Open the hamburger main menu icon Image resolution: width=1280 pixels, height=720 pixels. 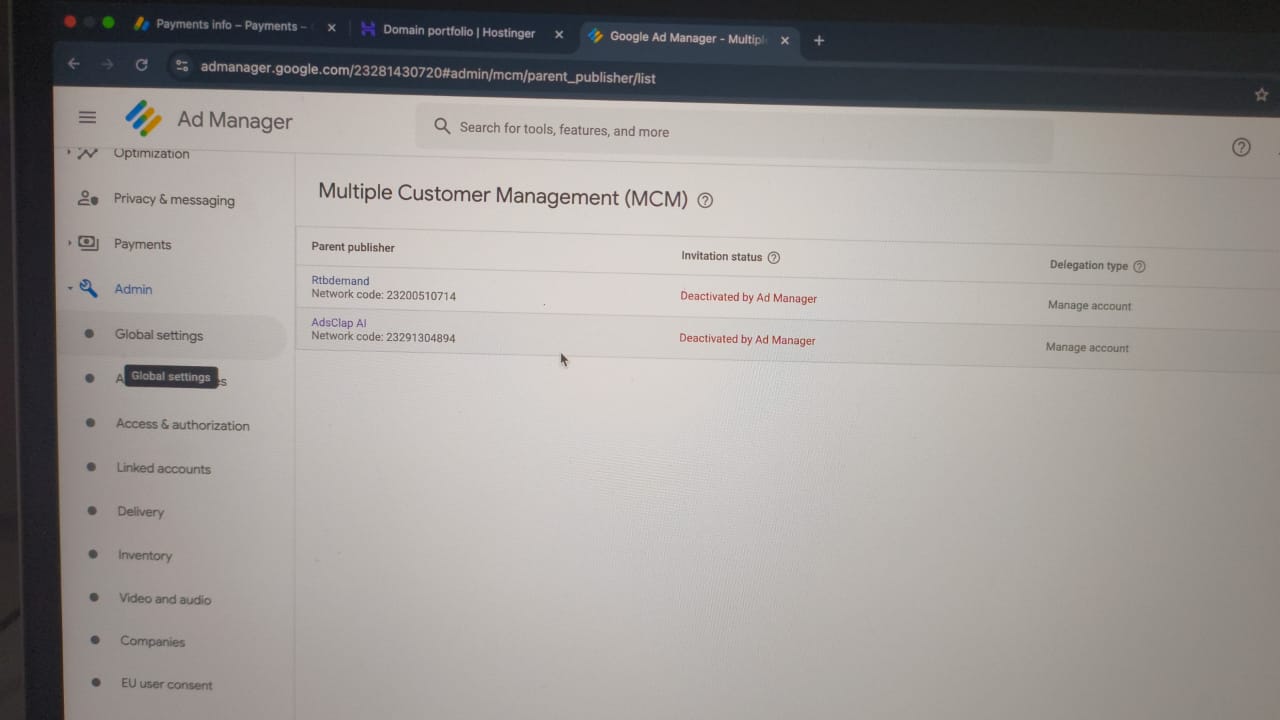click(x=87, y=118)
